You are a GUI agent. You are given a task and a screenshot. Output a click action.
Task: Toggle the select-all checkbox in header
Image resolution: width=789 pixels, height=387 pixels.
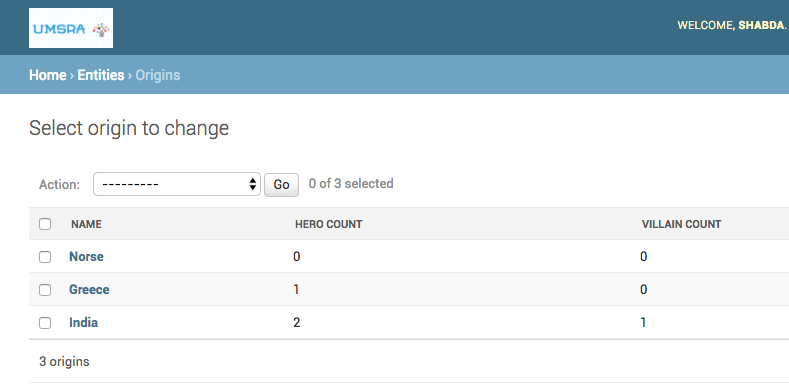point(45,224)
